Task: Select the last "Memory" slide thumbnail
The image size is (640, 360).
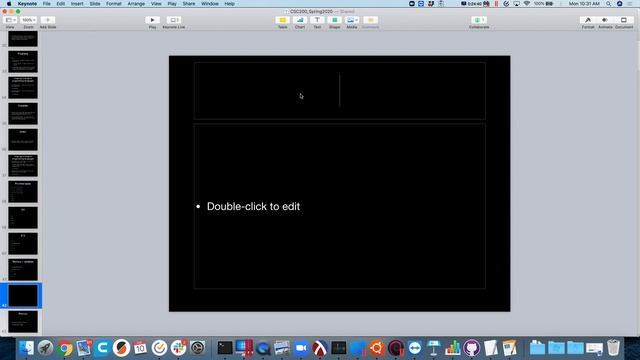Action: [23, 322]
